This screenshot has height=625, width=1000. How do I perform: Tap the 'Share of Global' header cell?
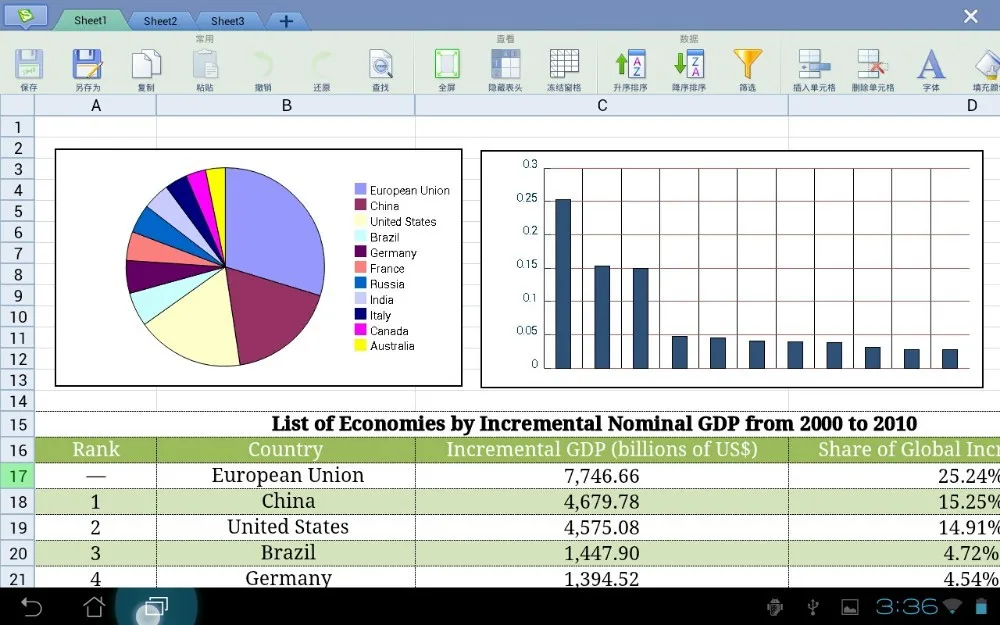tap(895, 450)
